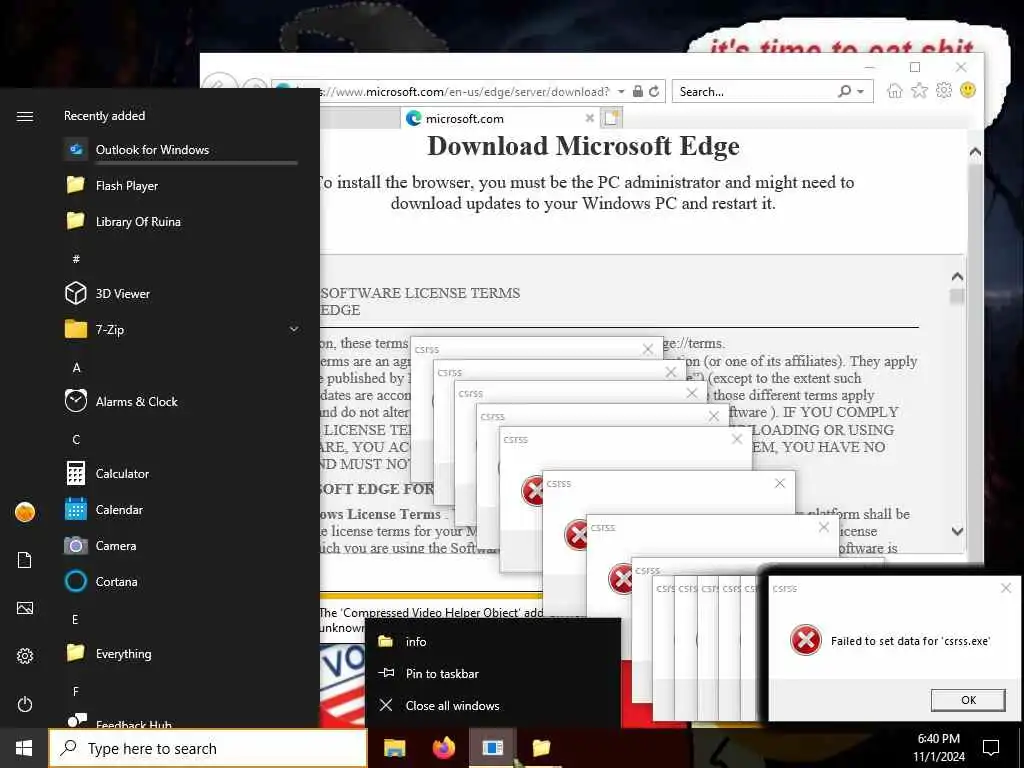The width and height of the screenshot is (1024, 768).
Task: Open the yellow folder taskbar icon
Action: click(x=541, y=748)
